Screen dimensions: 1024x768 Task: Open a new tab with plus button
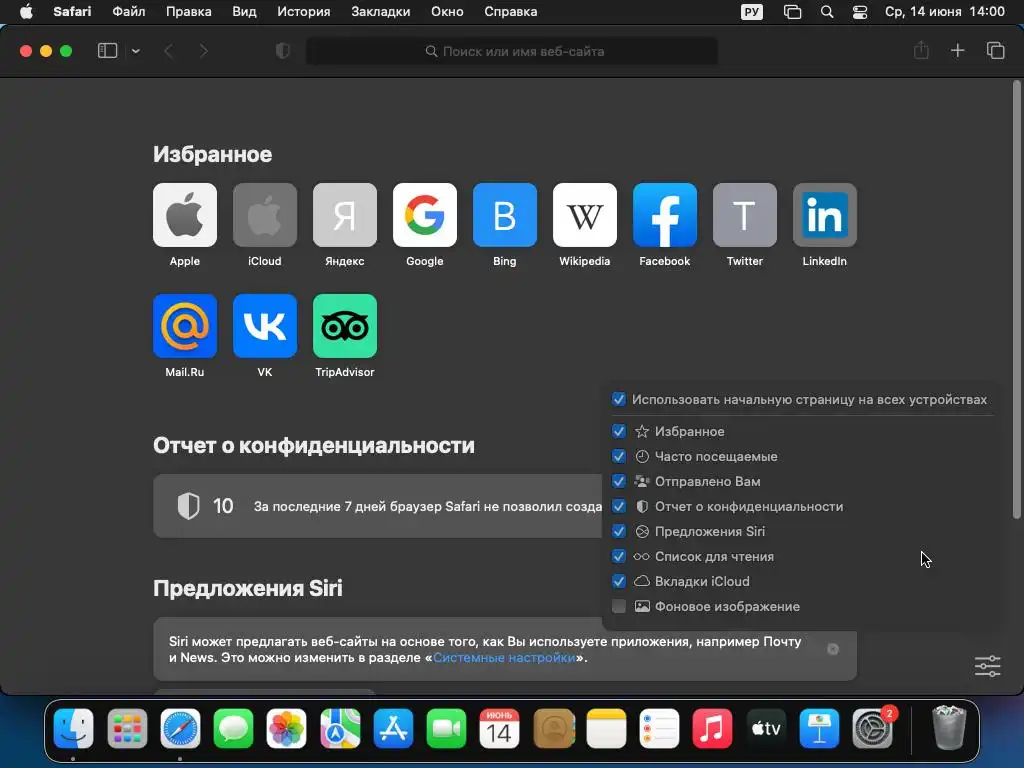point(957,50)
